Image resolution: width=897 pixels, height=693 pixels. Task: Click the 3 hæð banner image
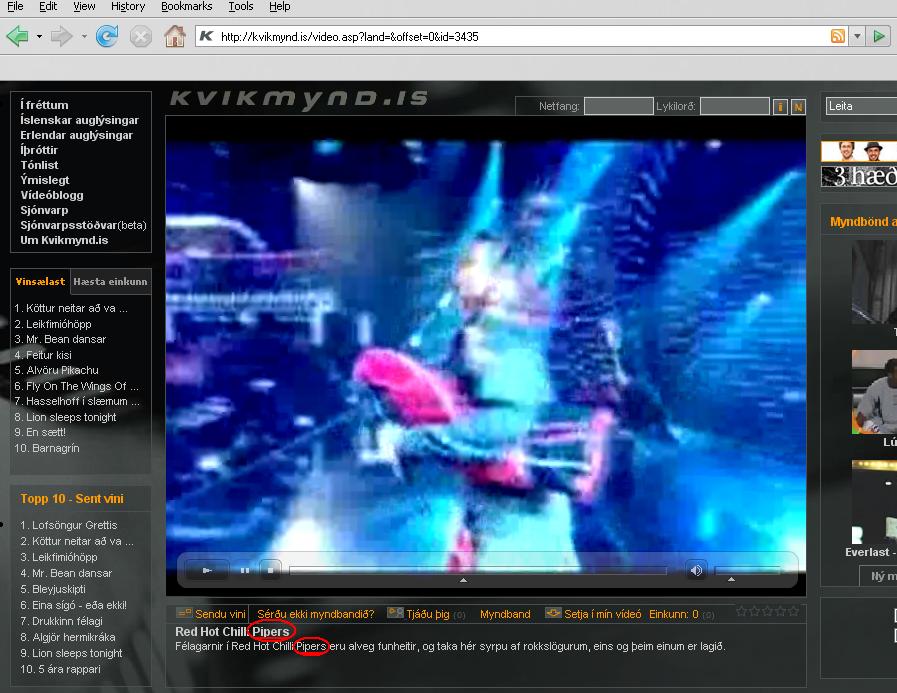[x=859, y=176]
